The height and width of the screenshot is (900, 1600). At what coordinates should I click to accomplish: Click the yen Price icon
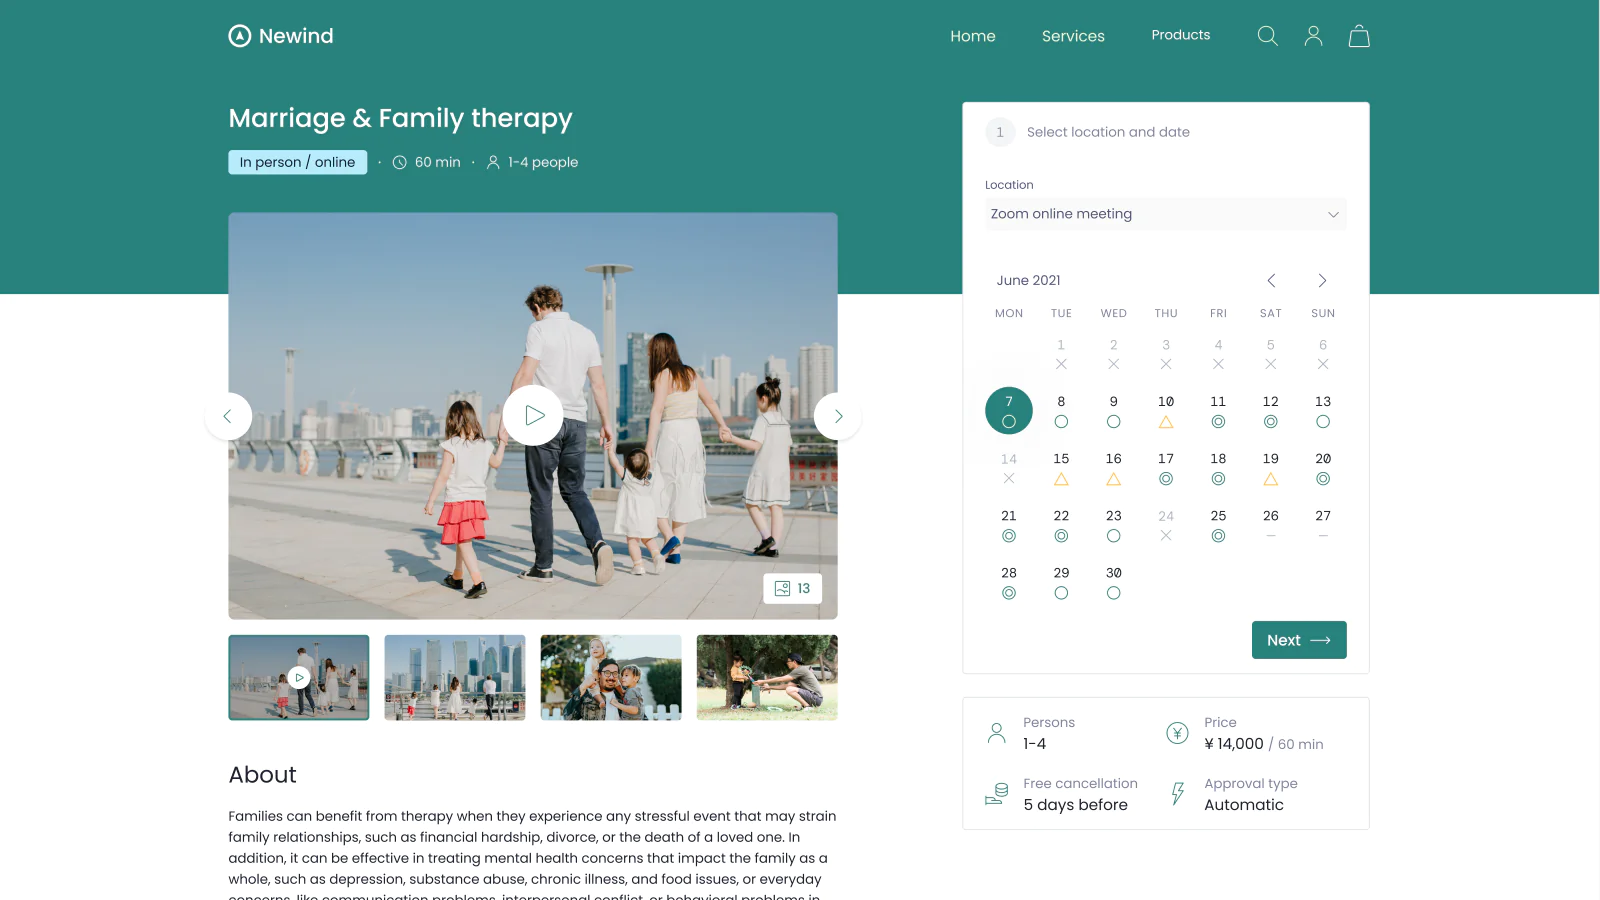pyautogui.click(x=1177, y=733)
